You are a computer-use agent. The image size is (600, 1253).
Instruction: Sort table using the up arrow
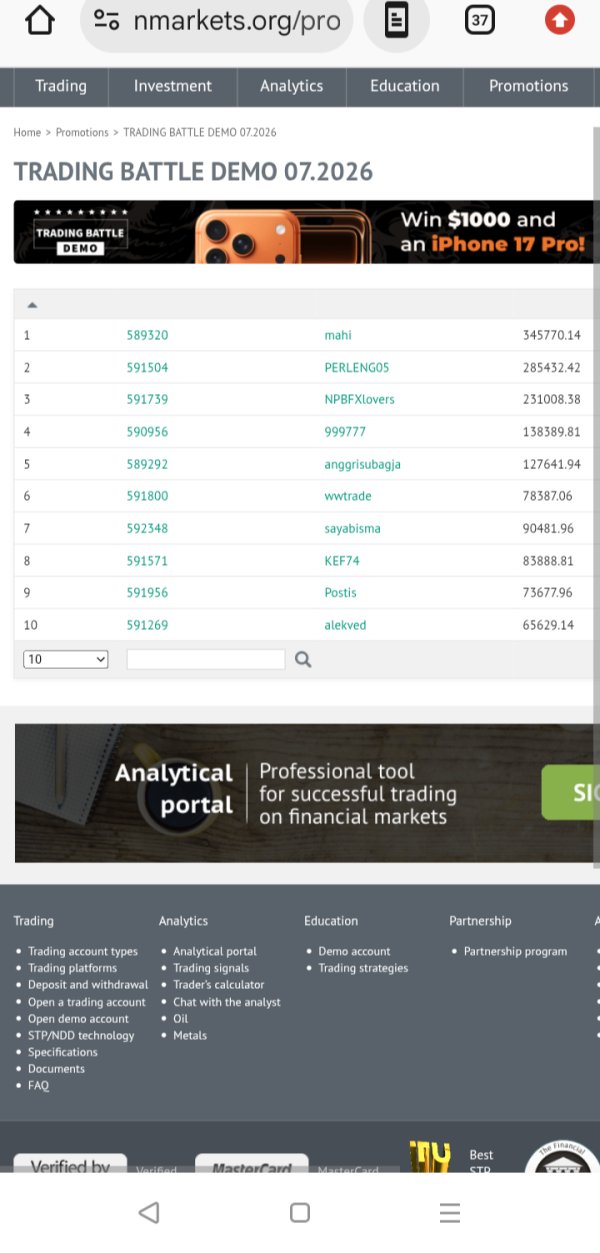pyautogui.click(x=32, y=305)
